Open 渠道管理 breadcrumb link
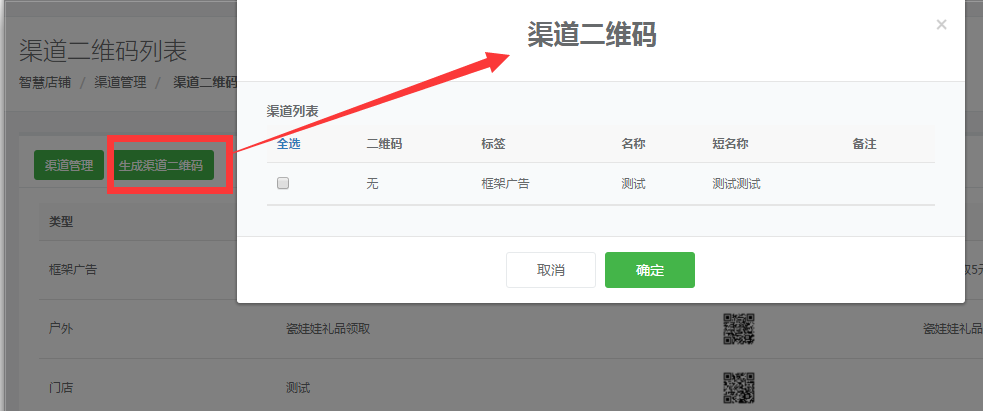The height and width of the screenshot is (411, 983). [x=120, y=82]
